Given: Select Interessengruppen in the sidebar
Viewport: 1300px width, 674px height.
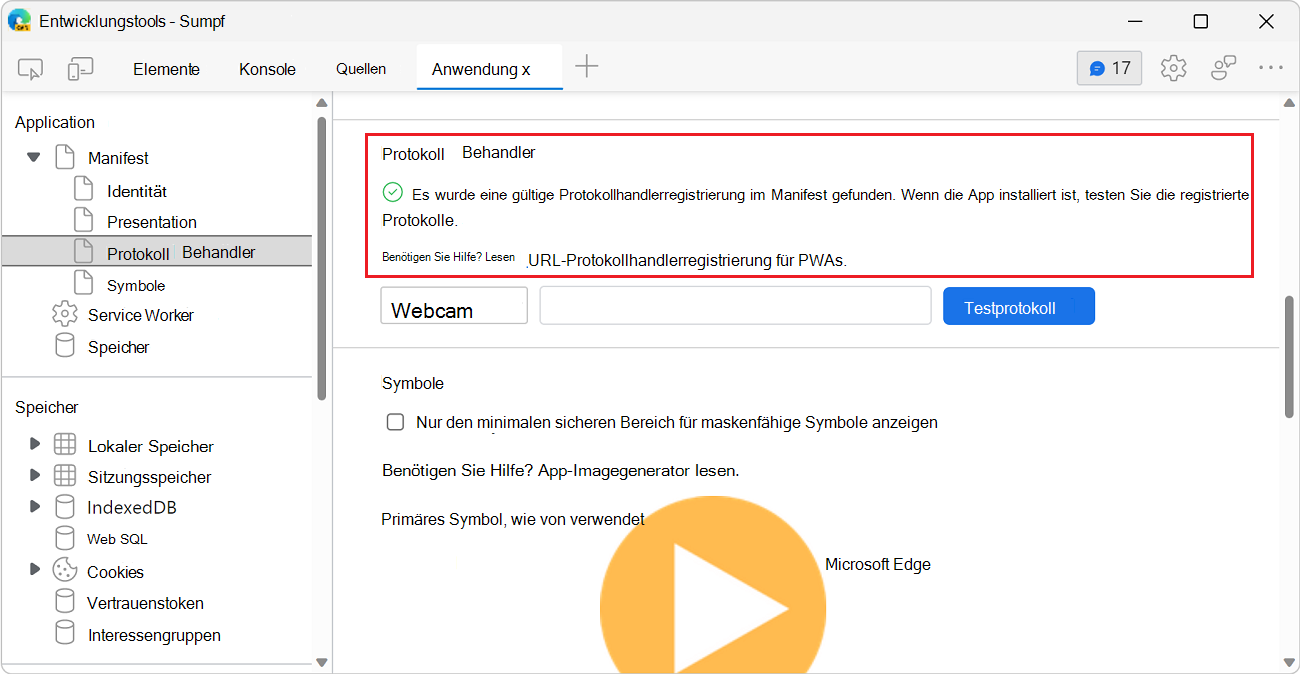Looking at the screenshot, I should click(154, 635).
